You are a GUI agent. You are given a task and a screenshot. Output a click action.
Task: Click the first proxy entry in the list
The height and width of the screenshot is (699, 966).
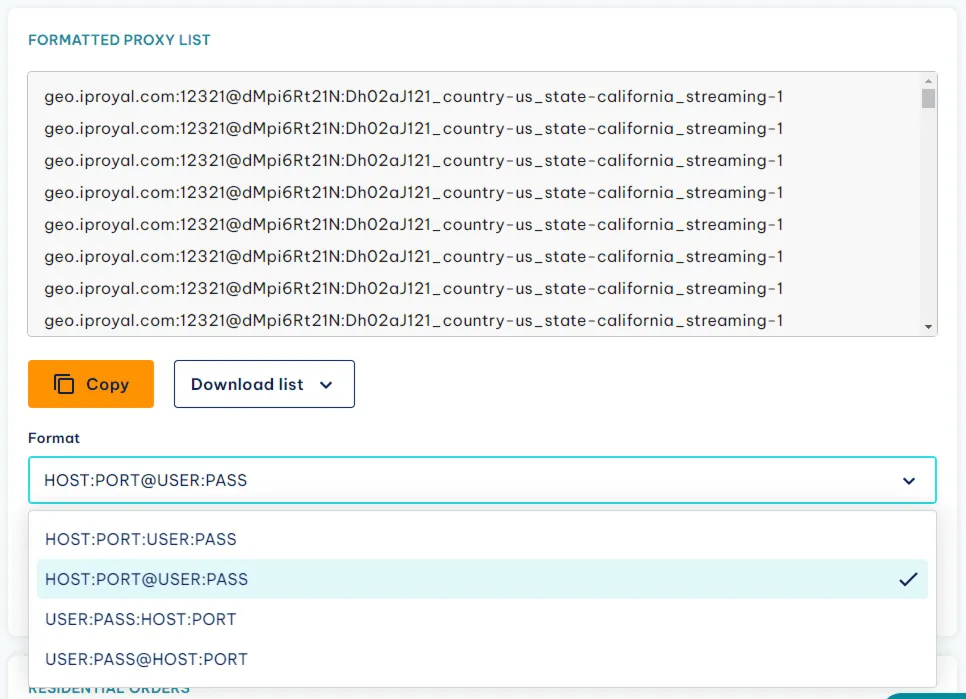[413, 97]
